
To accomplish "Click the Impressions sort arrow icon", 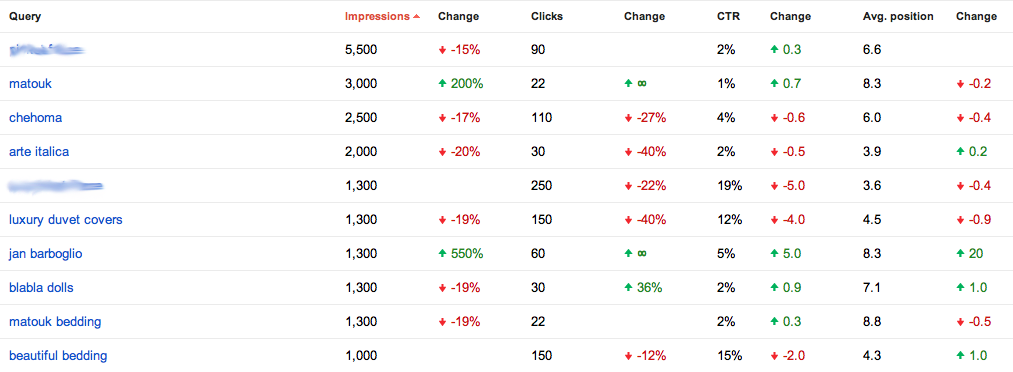I will (416, 17).
